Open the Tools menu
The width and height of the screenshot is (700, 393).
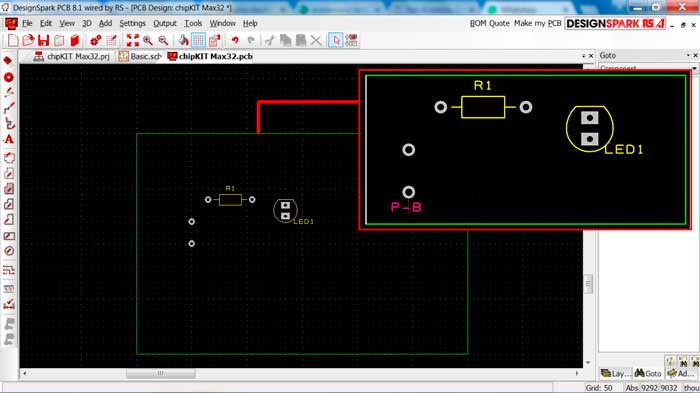click(x=193, y=23)
